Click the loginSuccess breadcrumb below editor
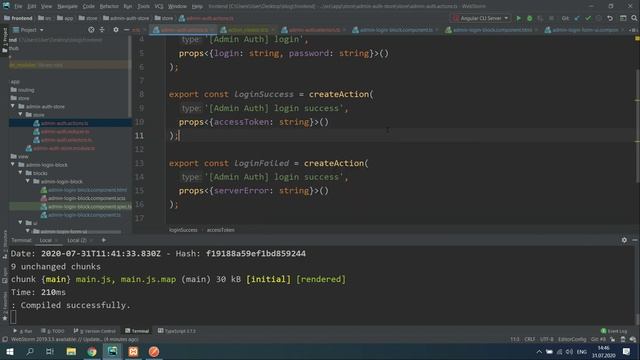The width and height of the screenshot is (640, 360). pyautogui.click(x=183, y=230)
